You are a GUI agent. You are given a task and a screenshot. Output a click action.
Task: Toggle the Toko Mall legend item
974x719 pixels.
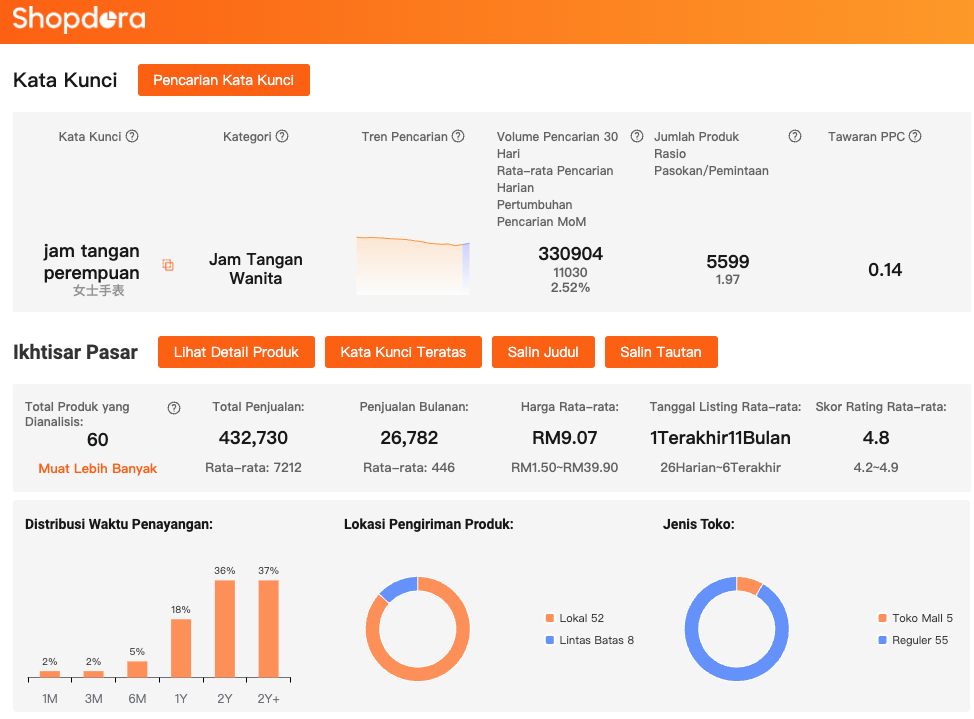coord(921,618)
